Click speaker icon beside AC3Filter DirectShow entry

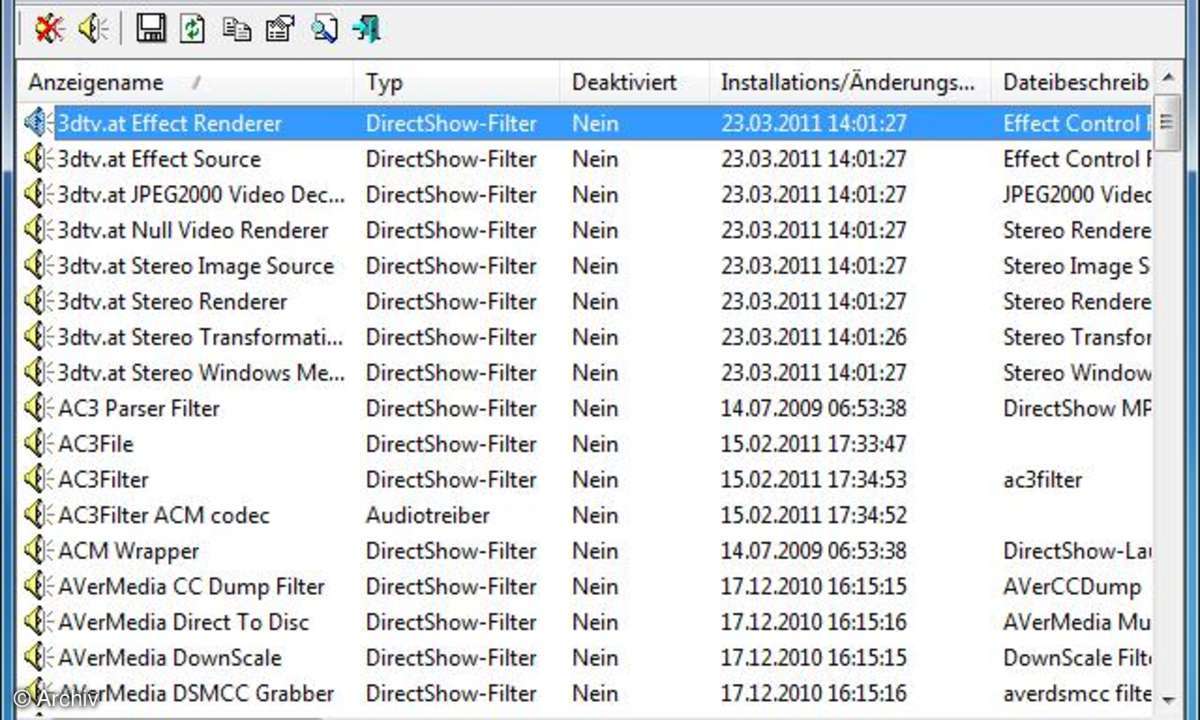37,480
